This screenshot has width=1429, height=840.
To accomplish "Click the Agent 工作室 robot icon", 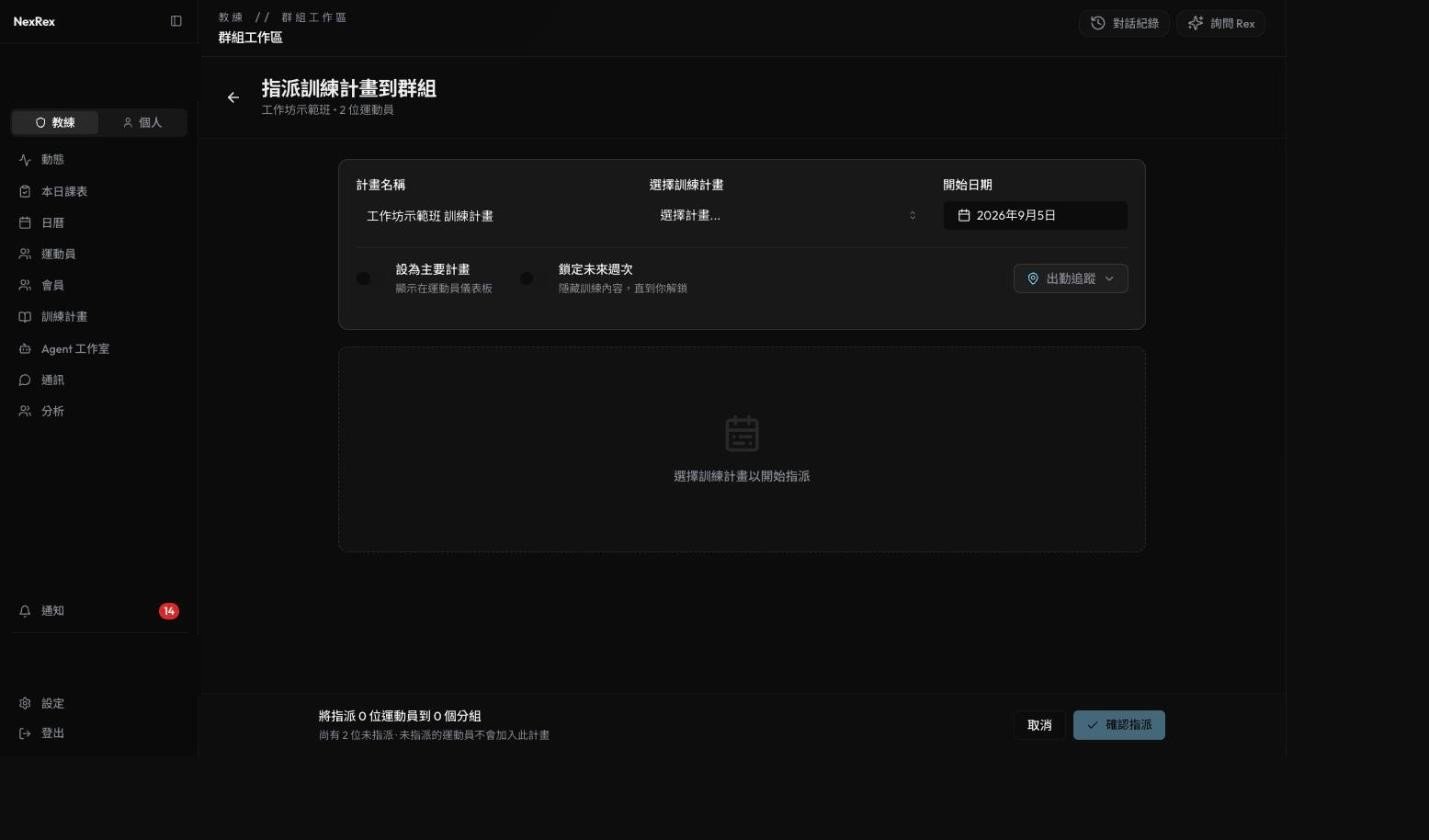I will click(25, 349).
